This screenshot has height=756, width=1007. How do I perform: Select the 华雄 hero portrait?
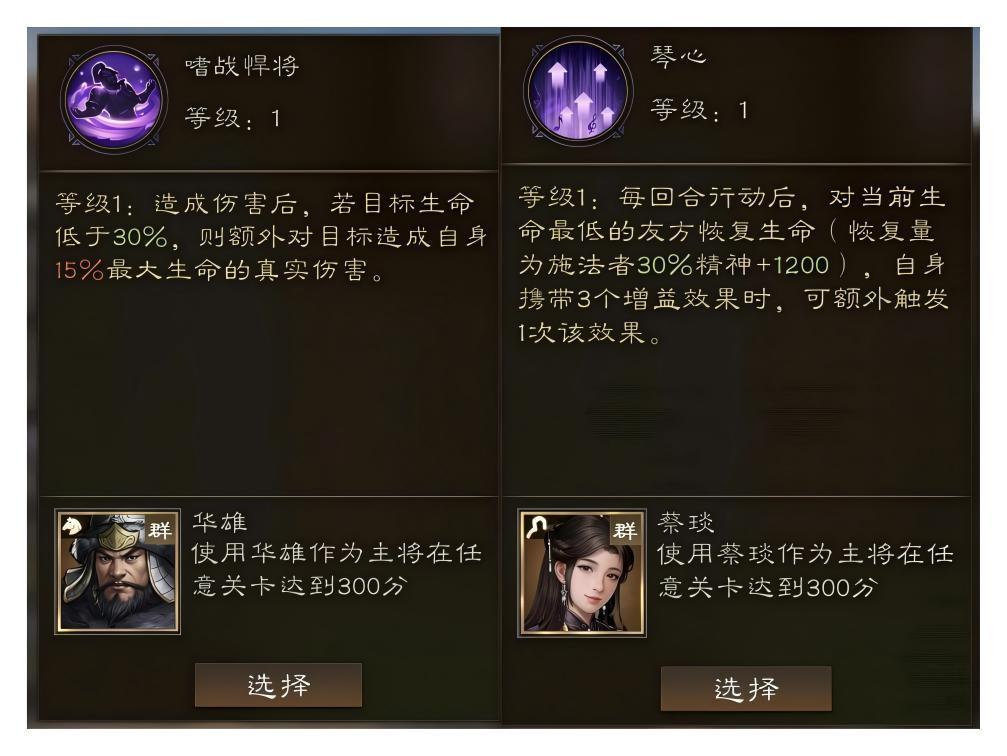coord(118,572)
